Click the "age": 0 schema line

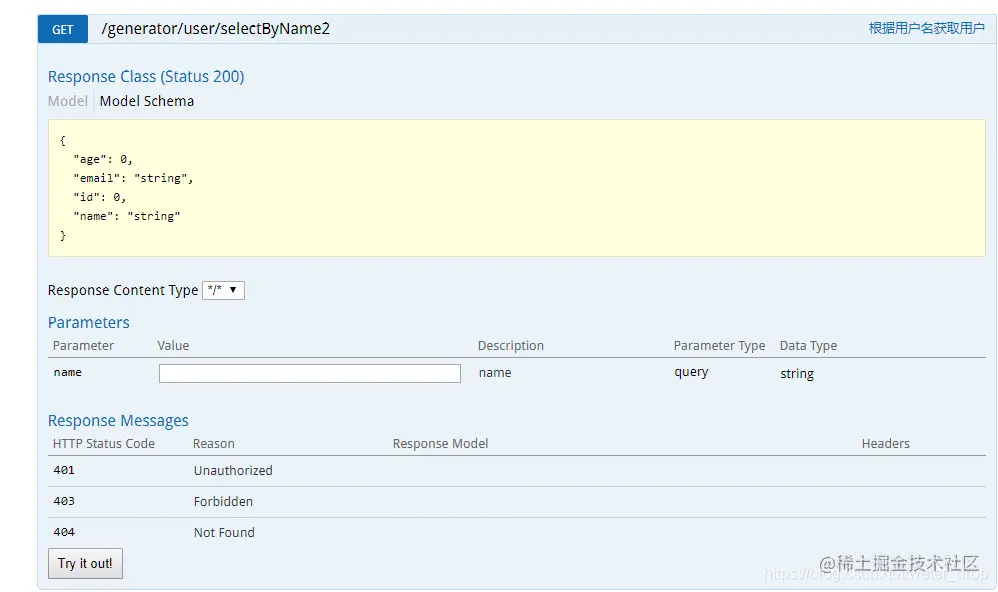tap(102, 159)
